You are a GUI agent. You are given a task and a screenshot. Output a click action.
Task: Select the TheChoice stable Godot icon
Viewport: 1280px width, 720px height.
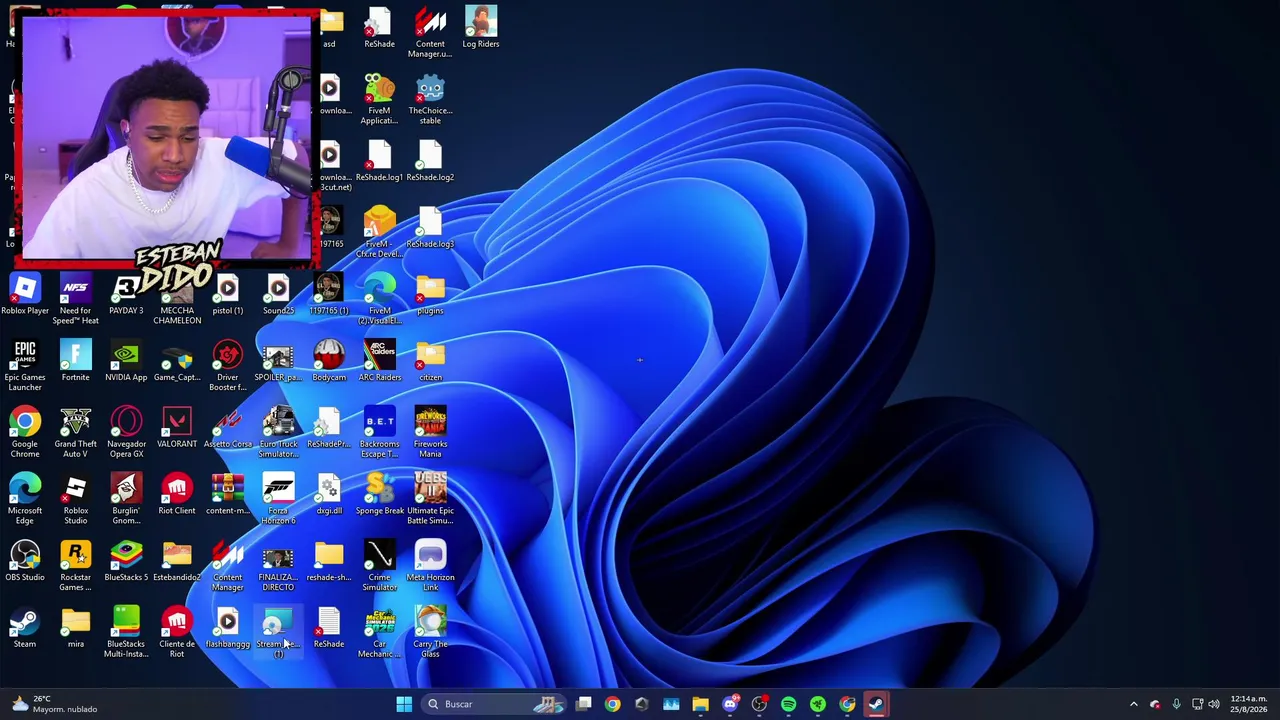click(430, 99)
